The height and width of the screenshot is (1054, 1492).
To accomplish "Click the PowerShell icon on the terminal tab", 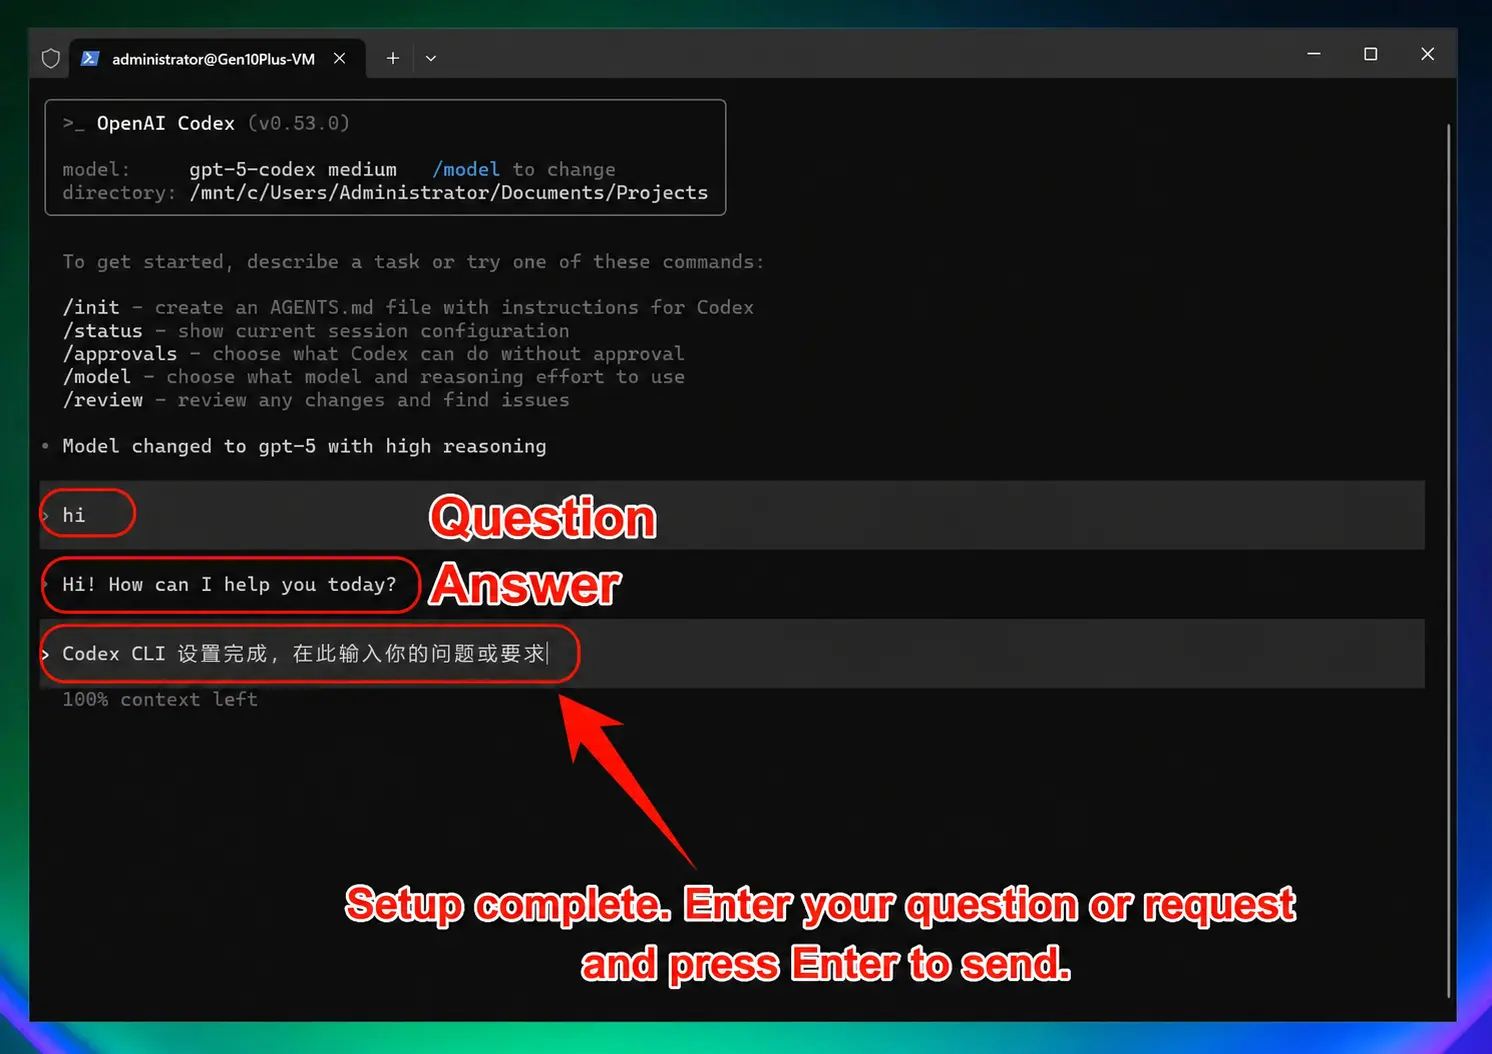I will pos(90,58).
